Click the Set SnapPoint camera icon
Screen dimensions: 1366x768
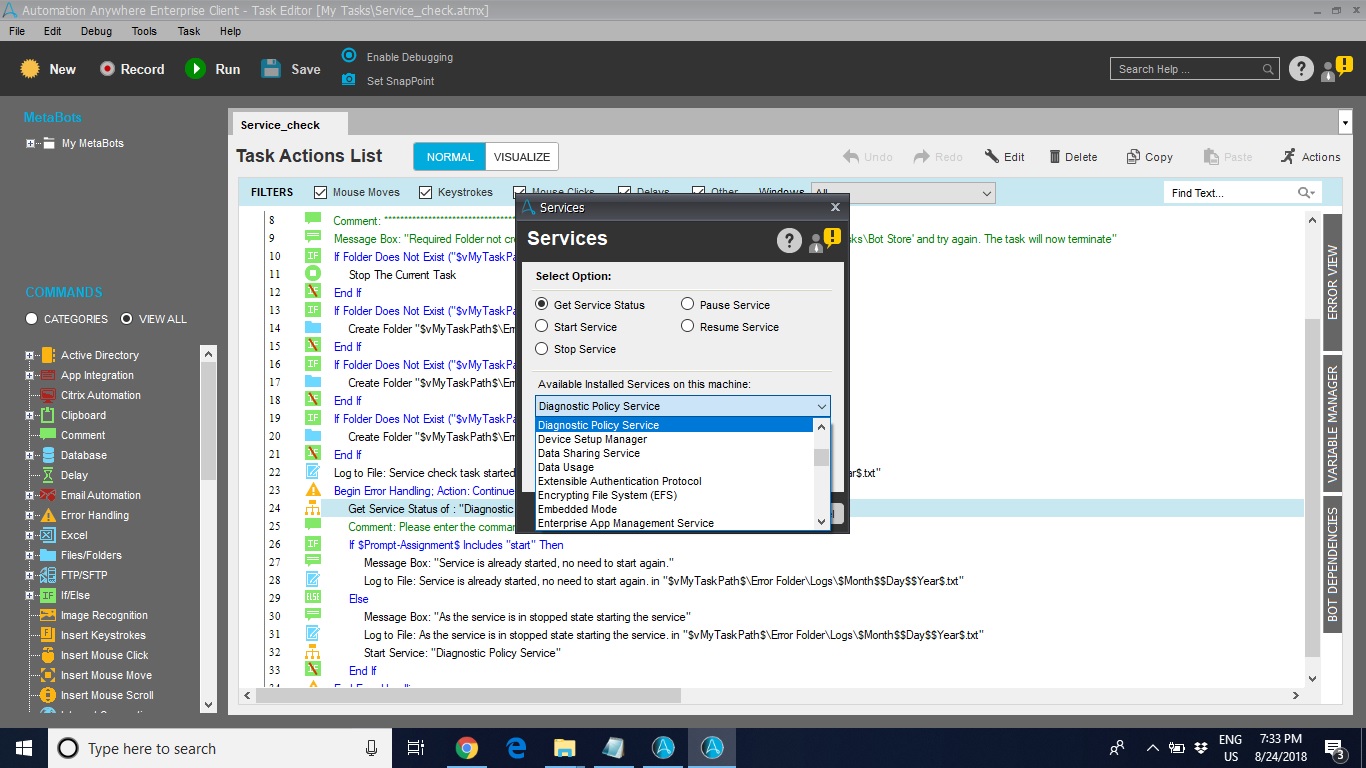348,80
